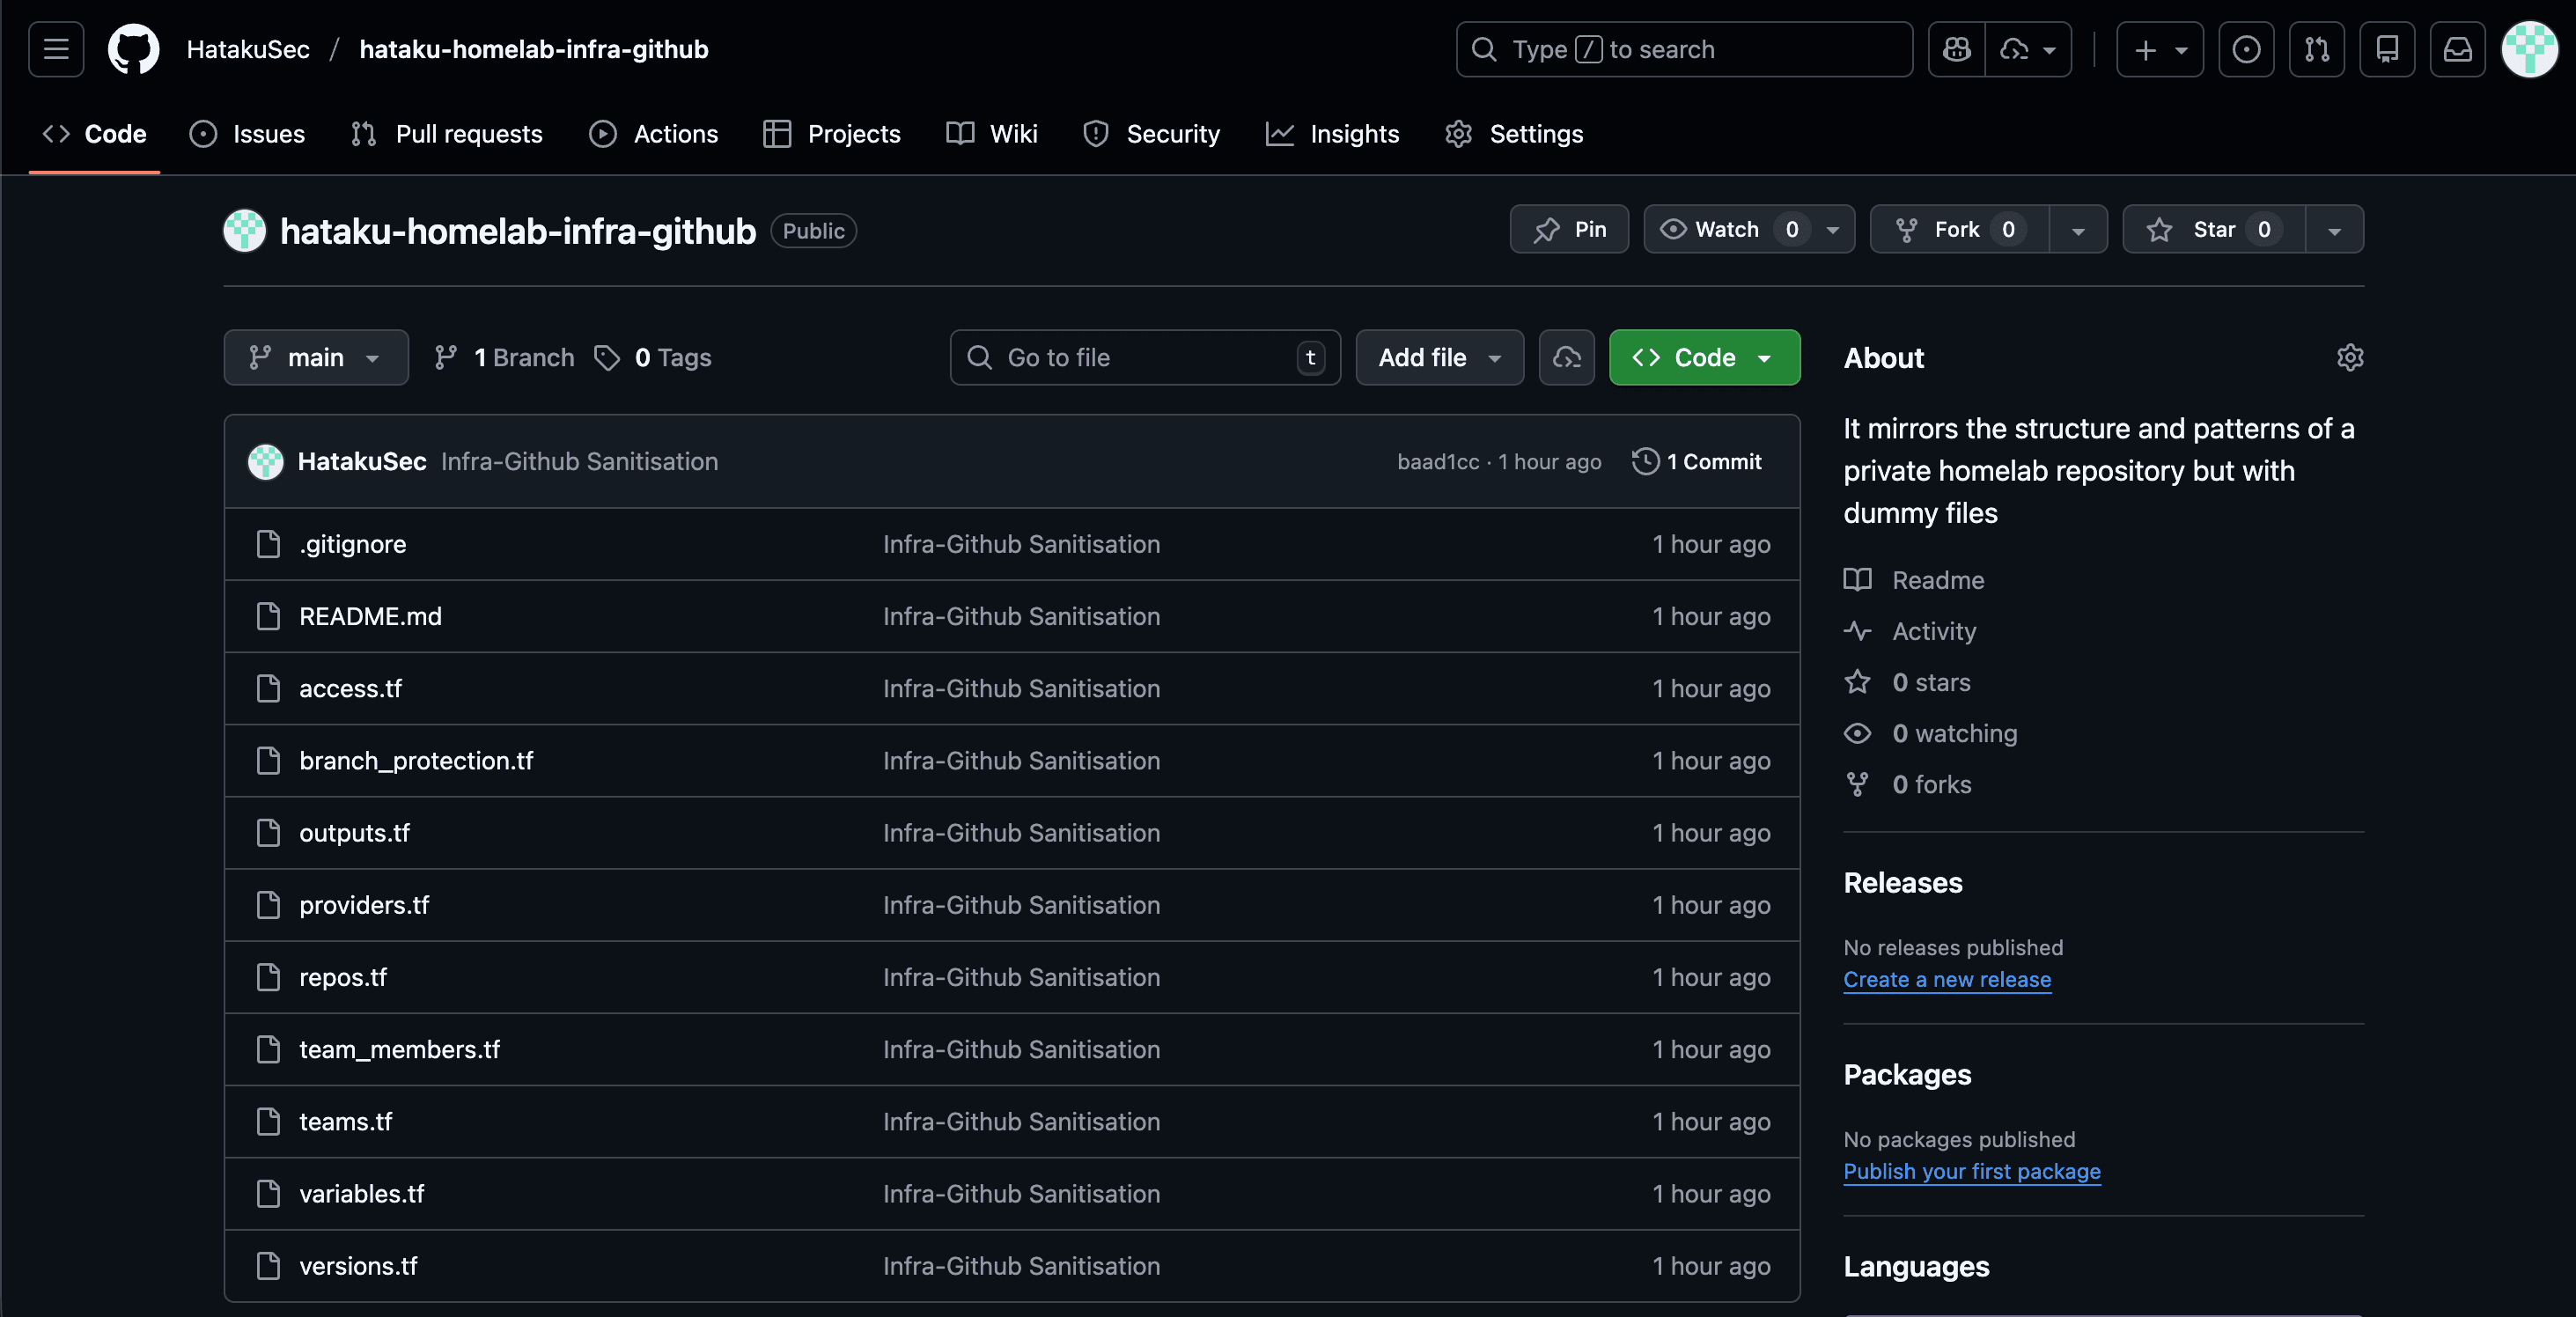Click the clone-in-desktop cloud icon near Code
This screenshot has width=2576, height=1317.
click(1566, 357)
